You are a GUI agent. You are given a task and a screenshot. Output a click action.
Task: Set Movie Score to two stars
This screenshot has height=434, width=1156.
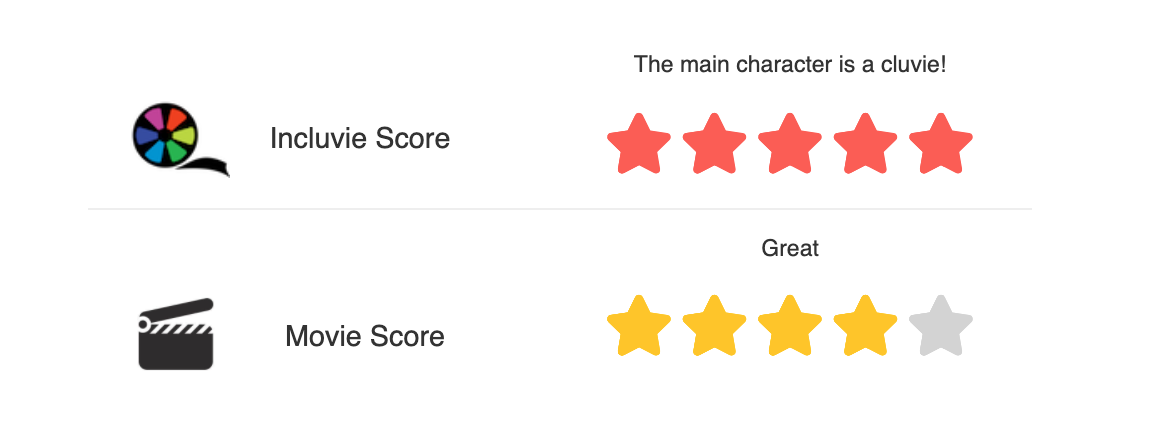point(714,325)
